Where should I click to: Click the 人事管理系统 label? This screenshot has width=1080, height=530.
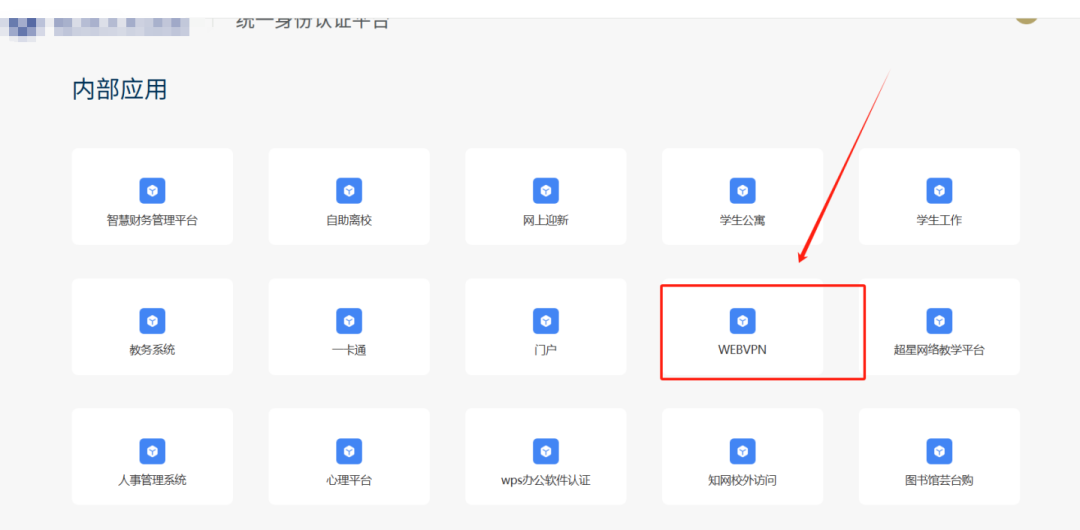click(x=152, y=480)
